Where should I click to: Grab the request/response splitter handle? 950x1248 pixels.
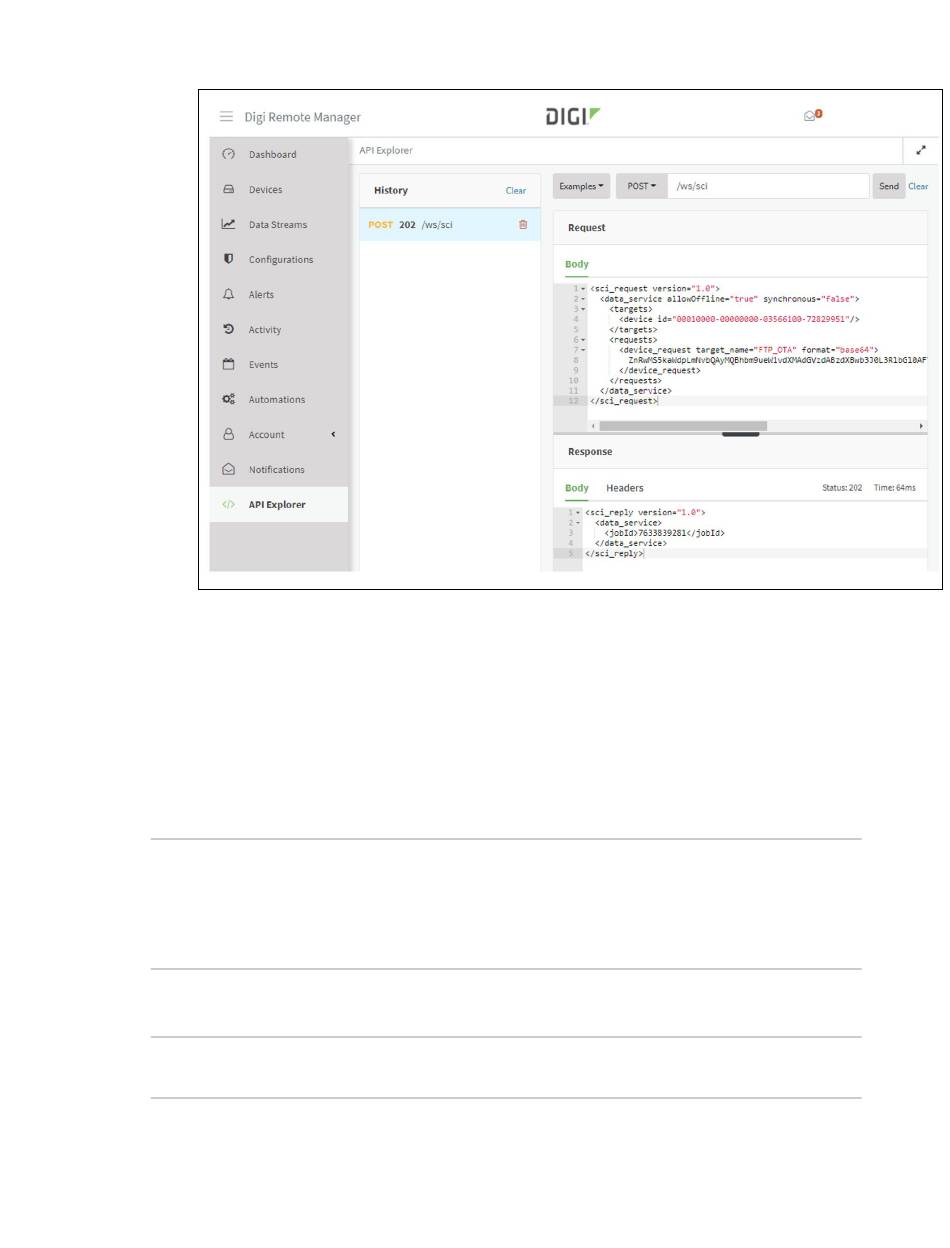[x=740, y=434]
